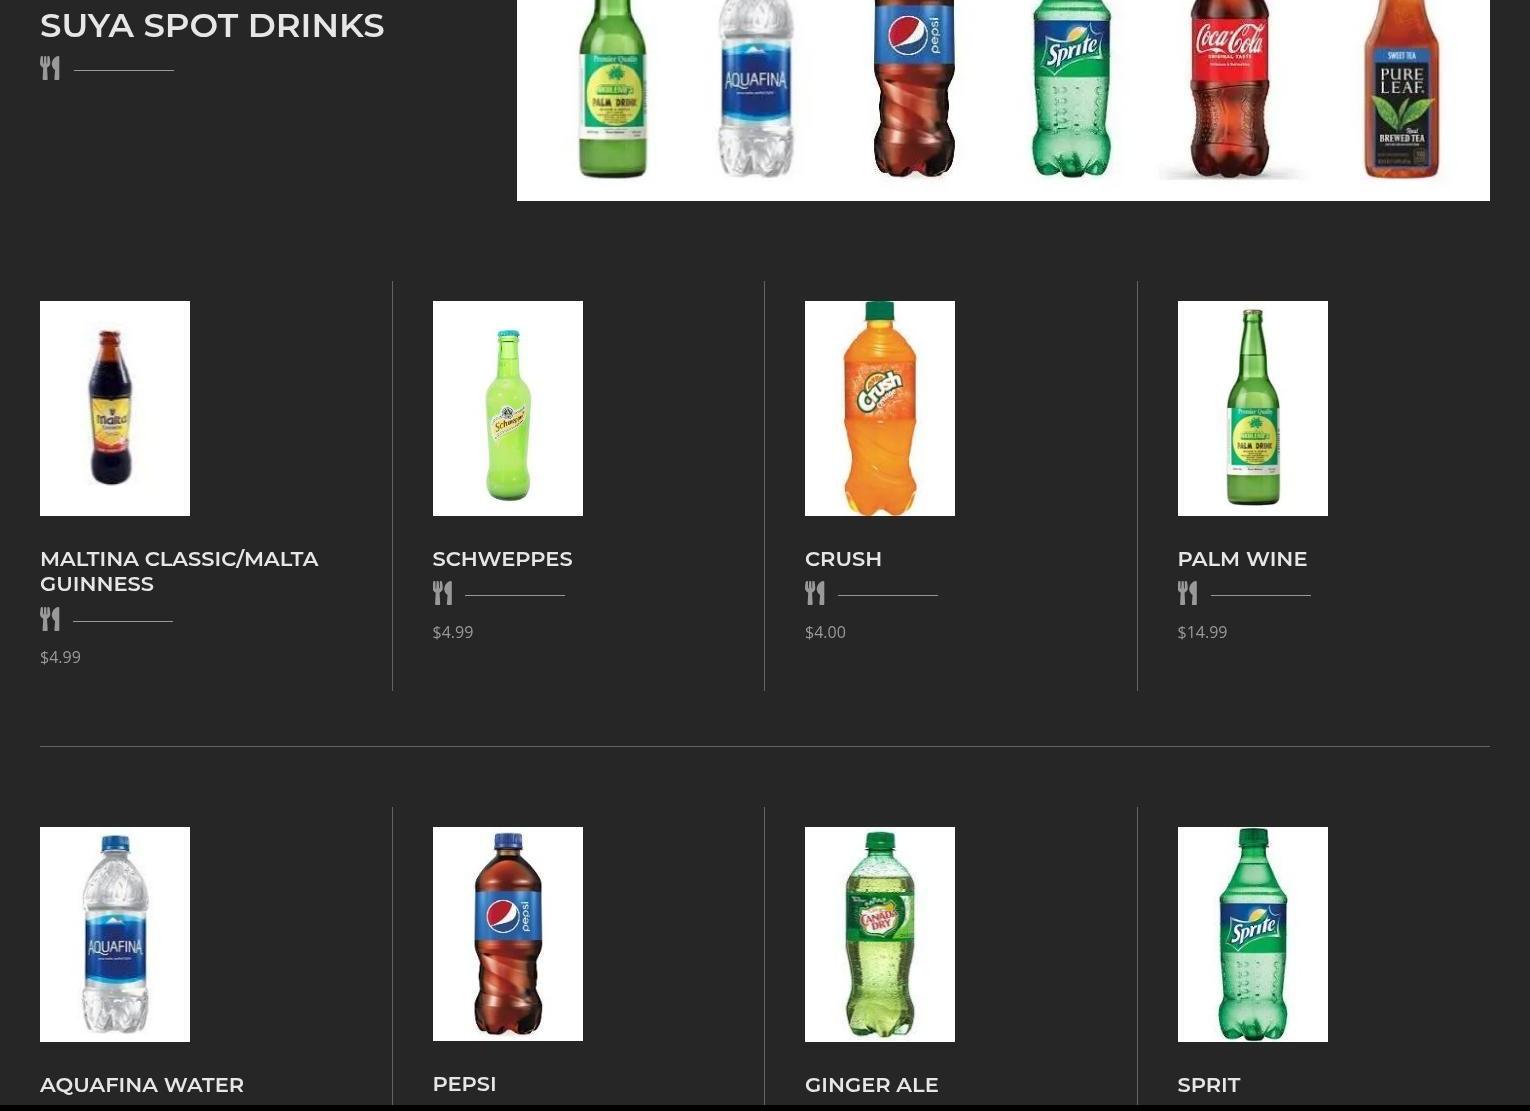Select the Palm Wine product title
1530x1111 pixels.
click(1242, 559)
